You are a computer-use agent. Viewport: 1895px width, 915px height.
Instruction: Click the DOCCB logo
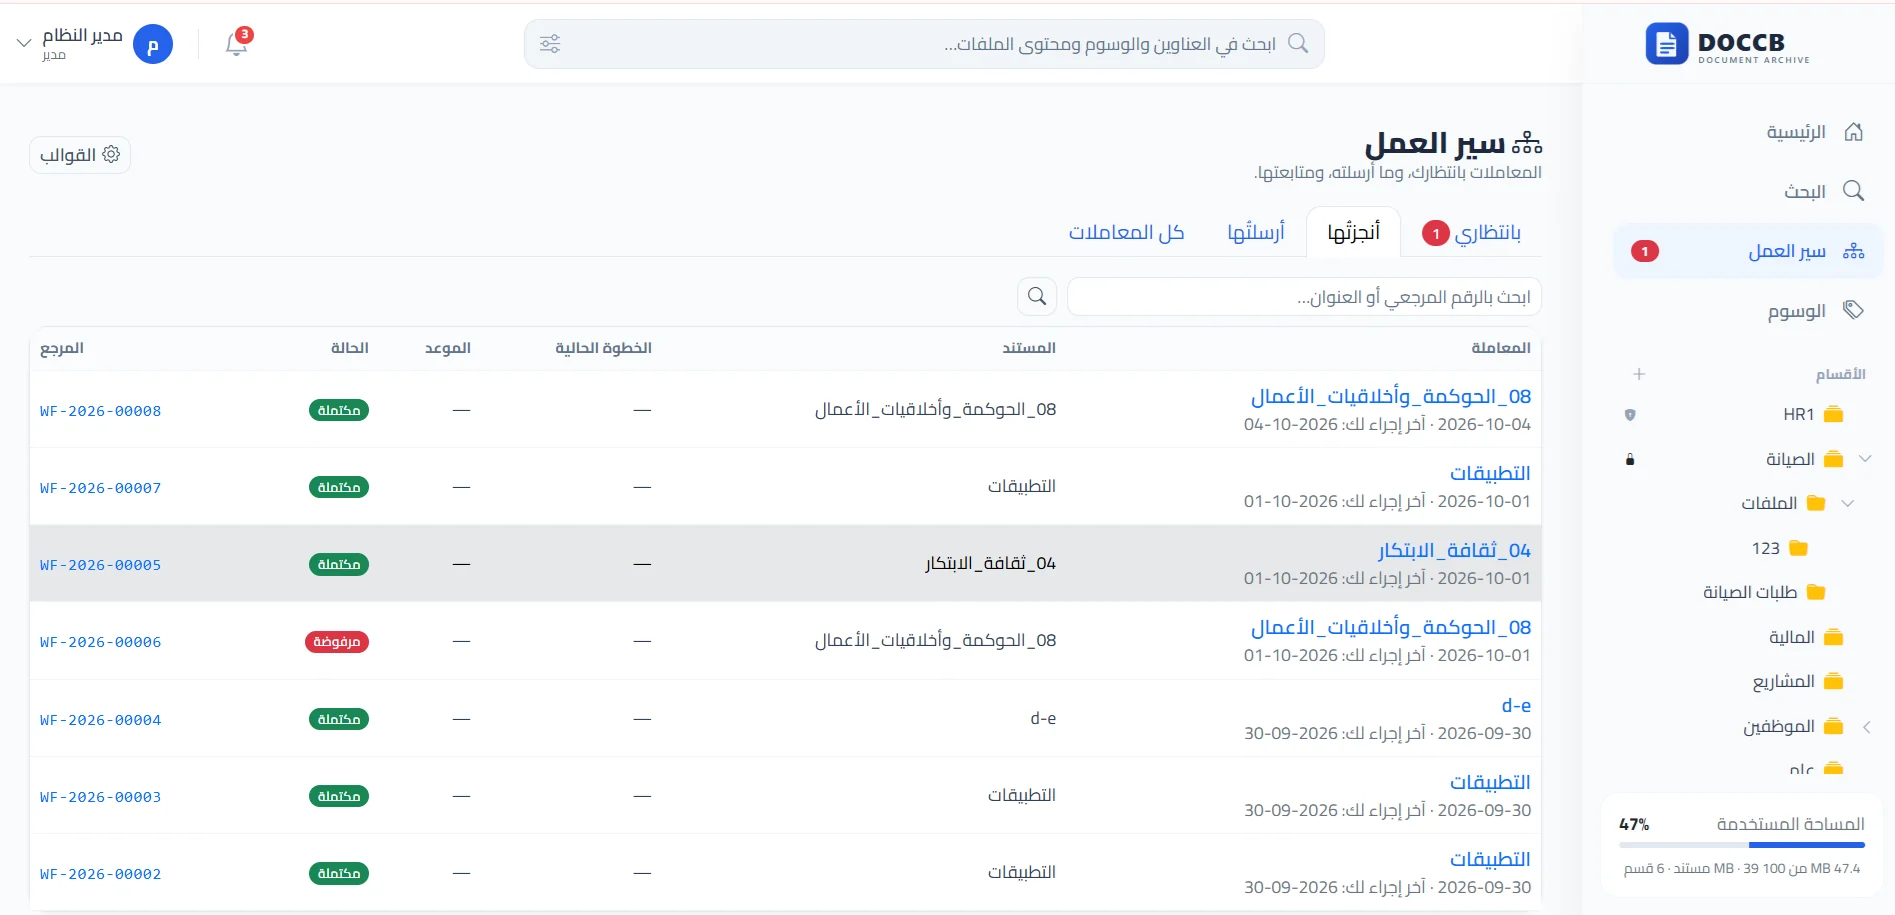[x=1728, y=44]
